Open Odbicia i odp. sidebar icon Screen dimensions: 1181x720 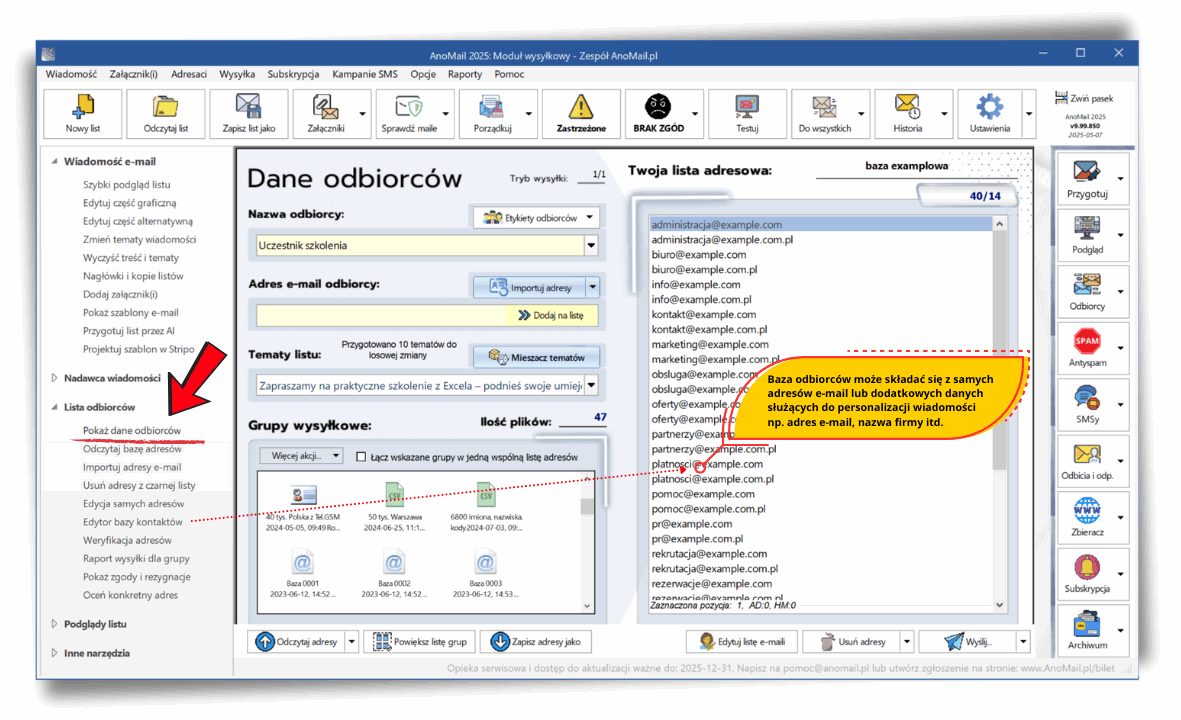pyautogui.click(x=1087, y=461)
